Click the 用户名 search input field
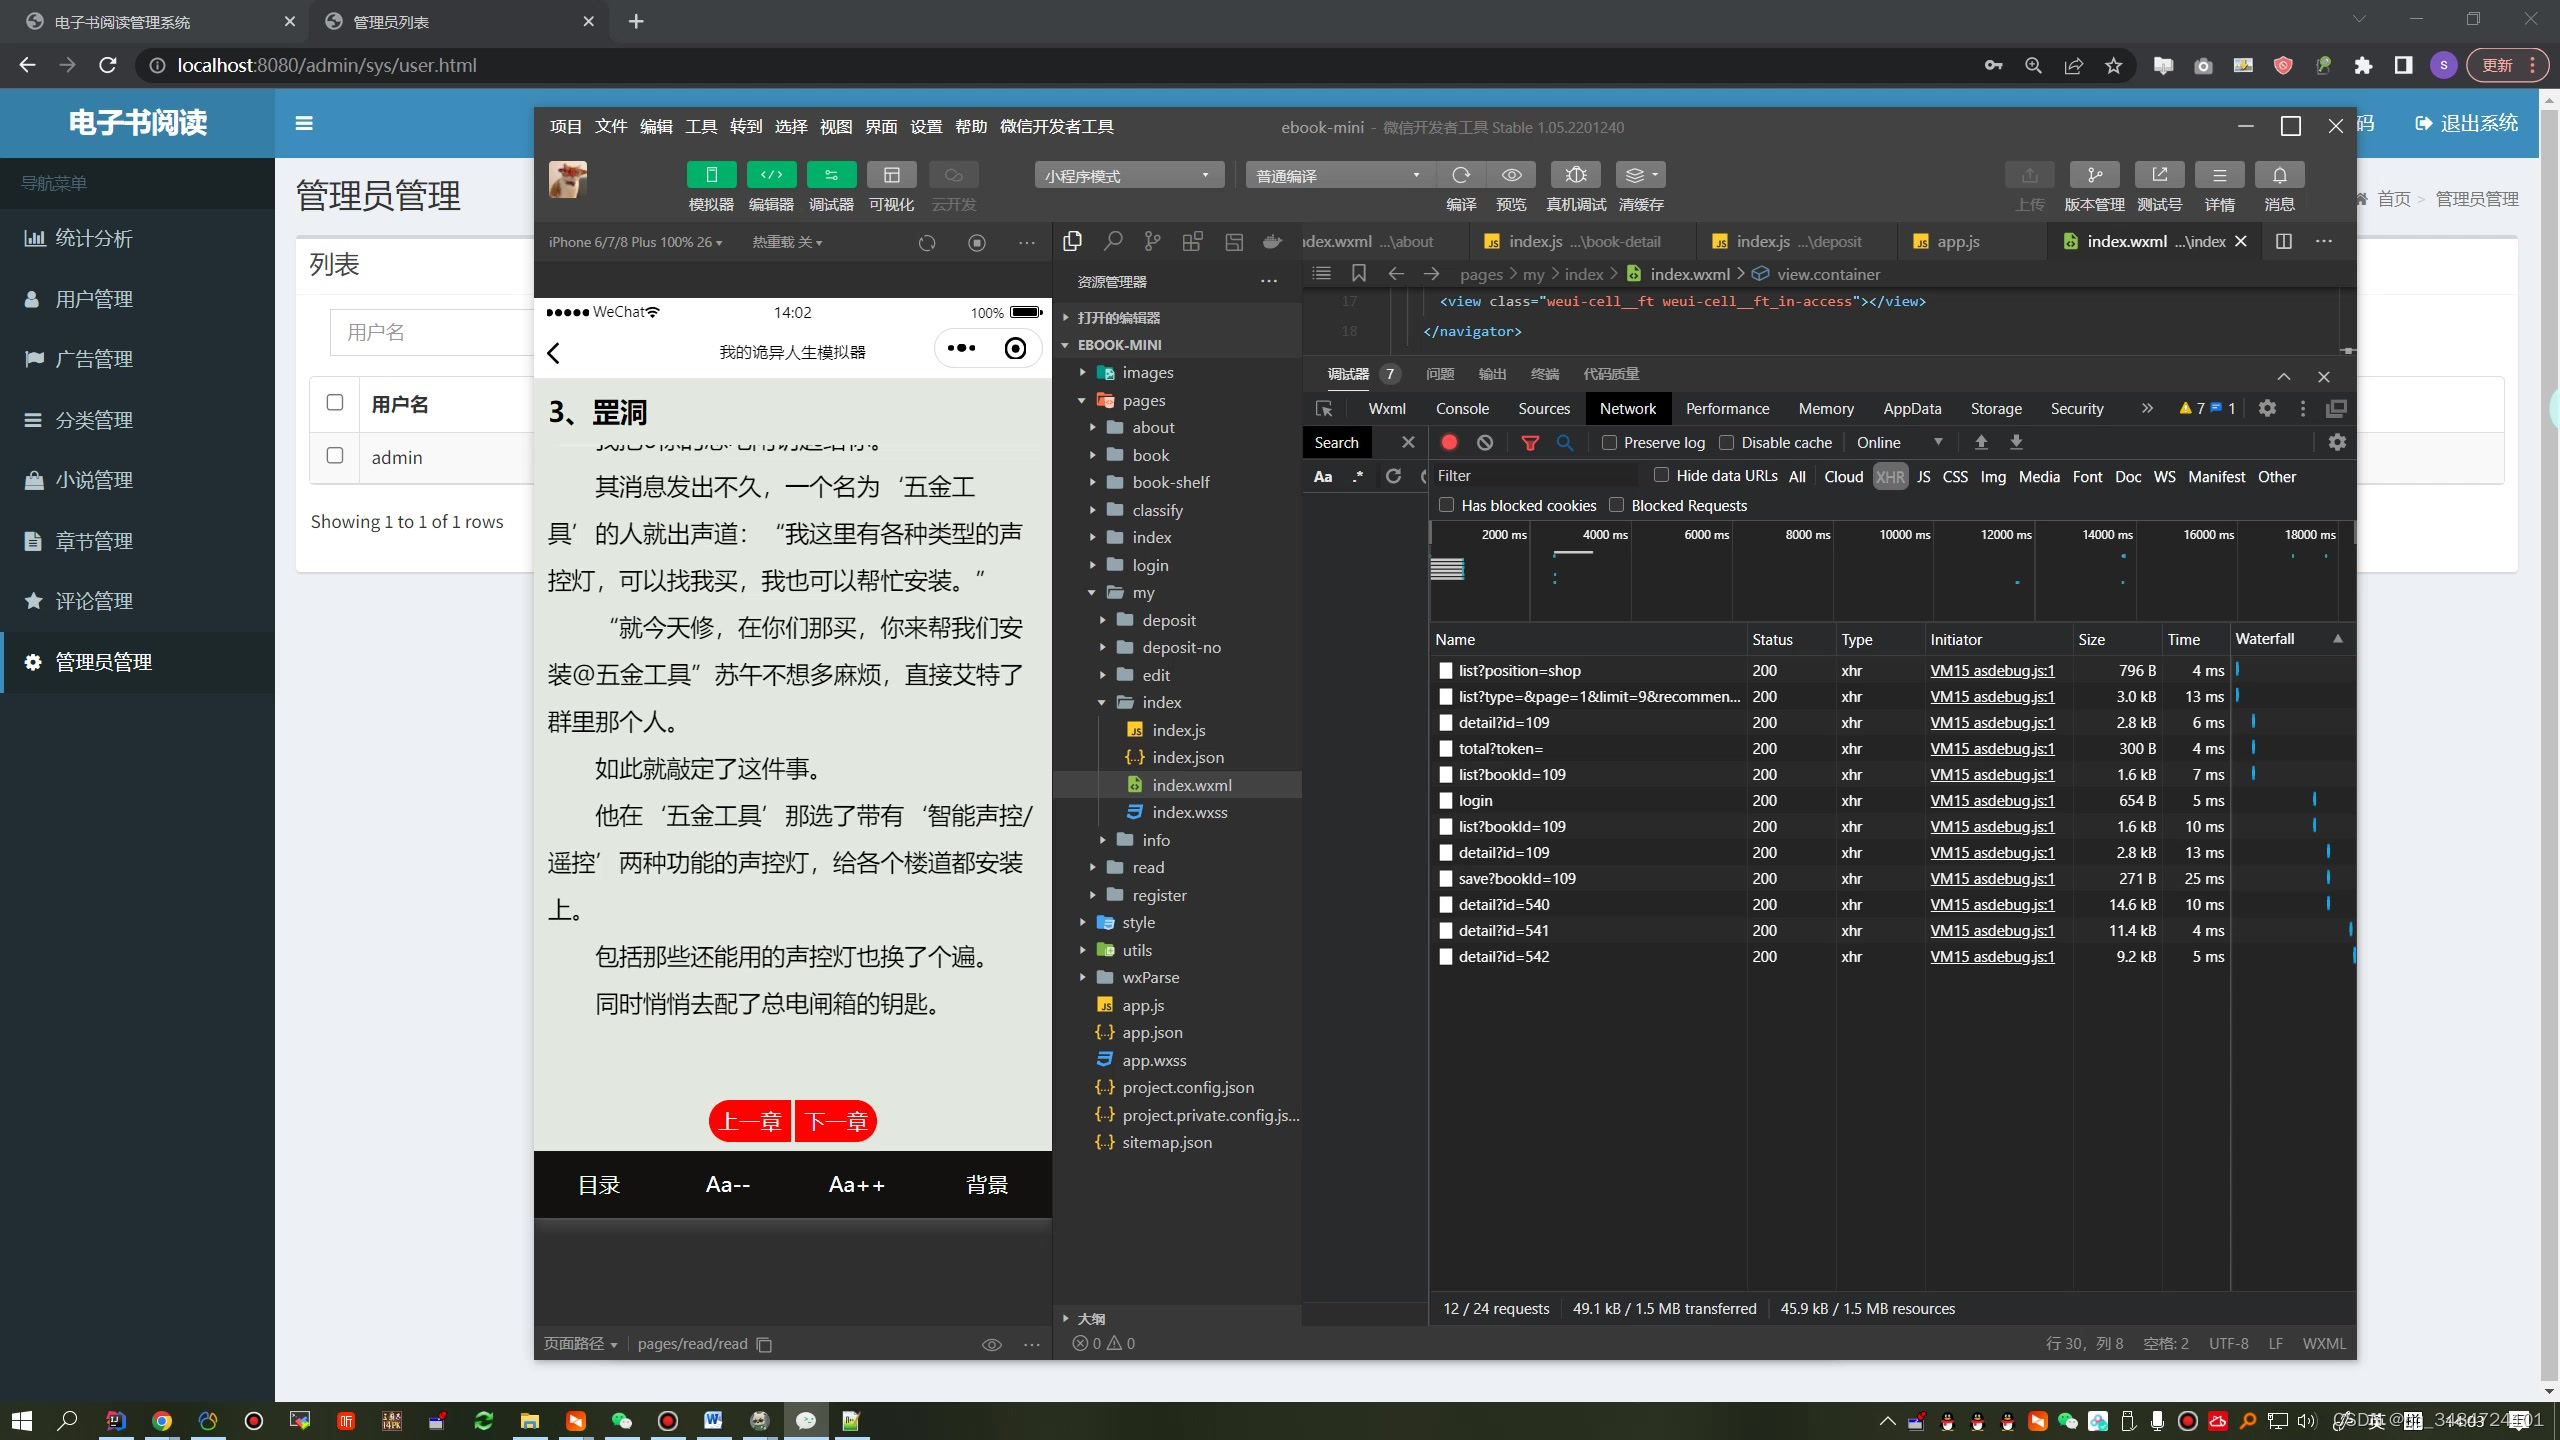 click(x=430, y=332)
